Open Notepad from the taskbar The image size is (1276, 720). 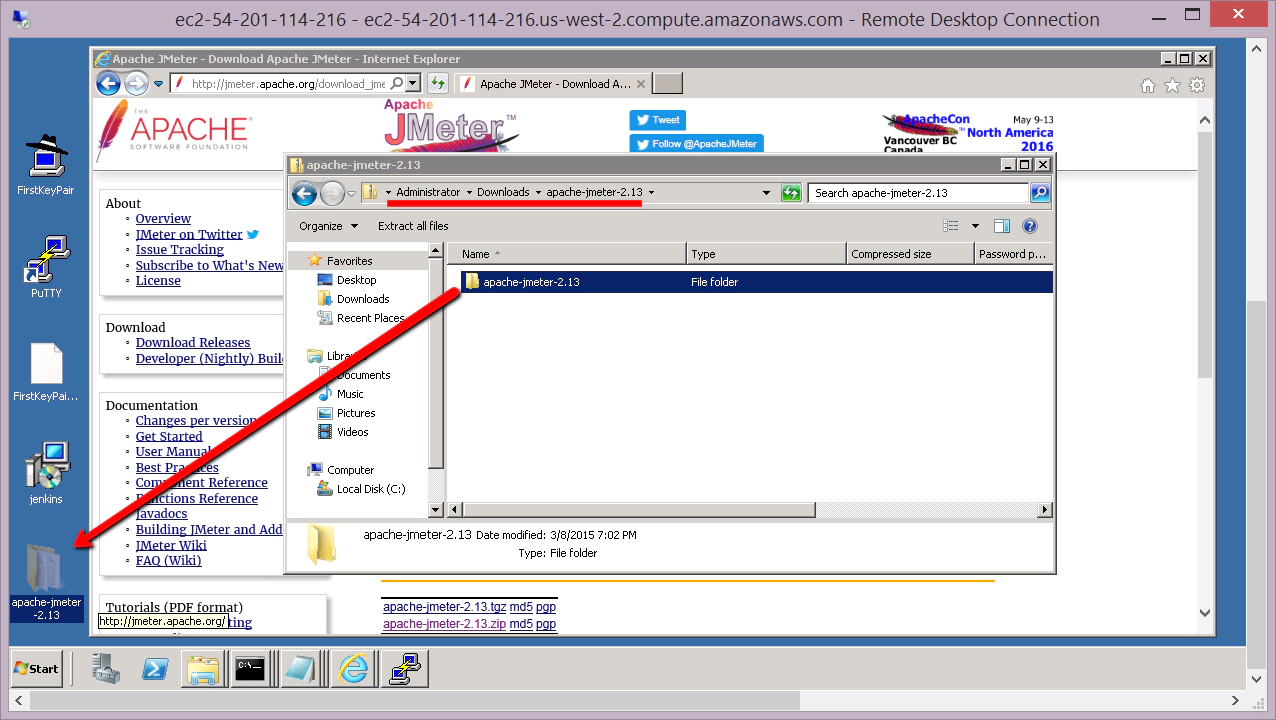pos(302,668)
